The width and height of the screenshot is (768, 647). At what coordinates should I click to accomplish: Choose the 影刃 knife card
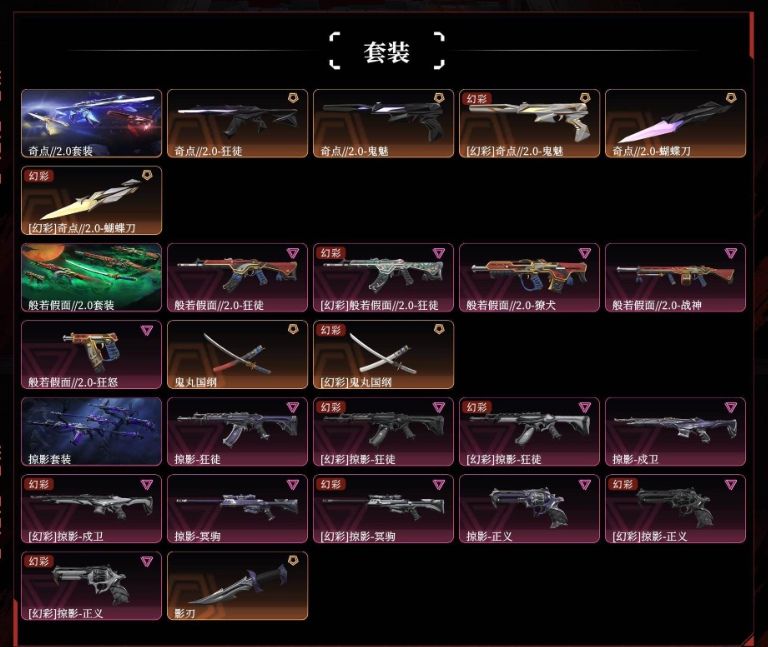click(x=237, y=586)
